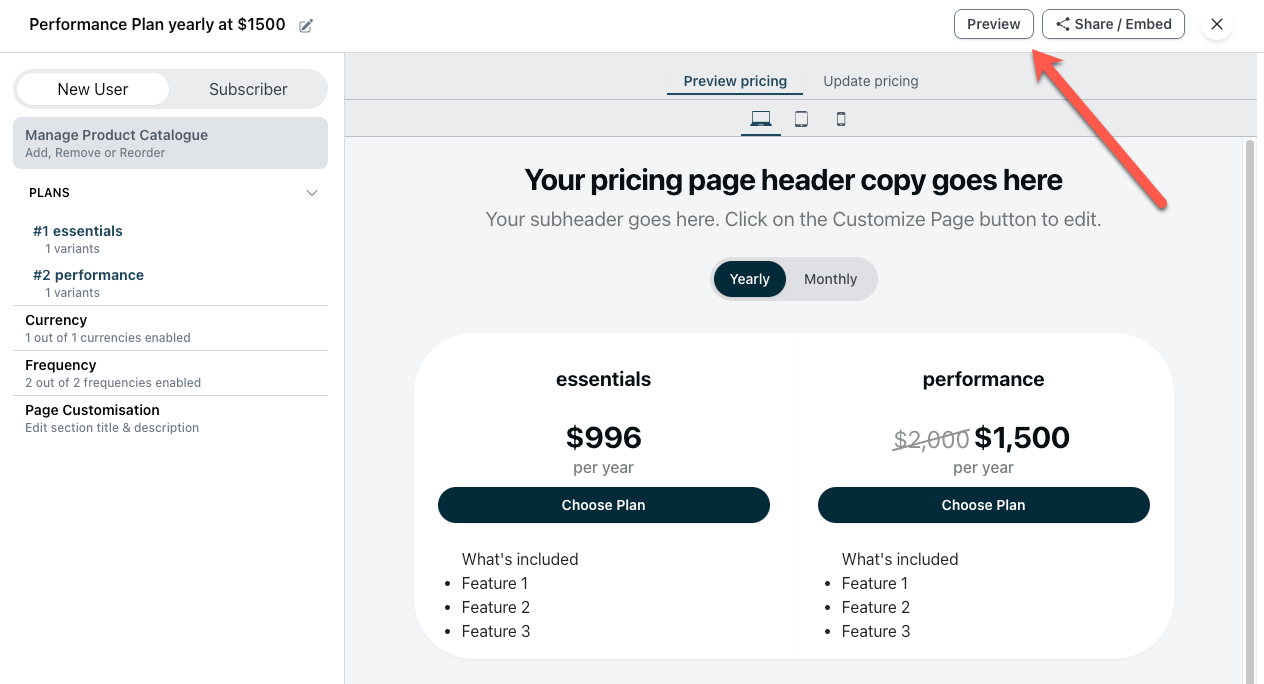Open Manage Product Catalogue
The height and width of the screenshot is (684, 1264).
pyautogui.click(x=170, y=142)
